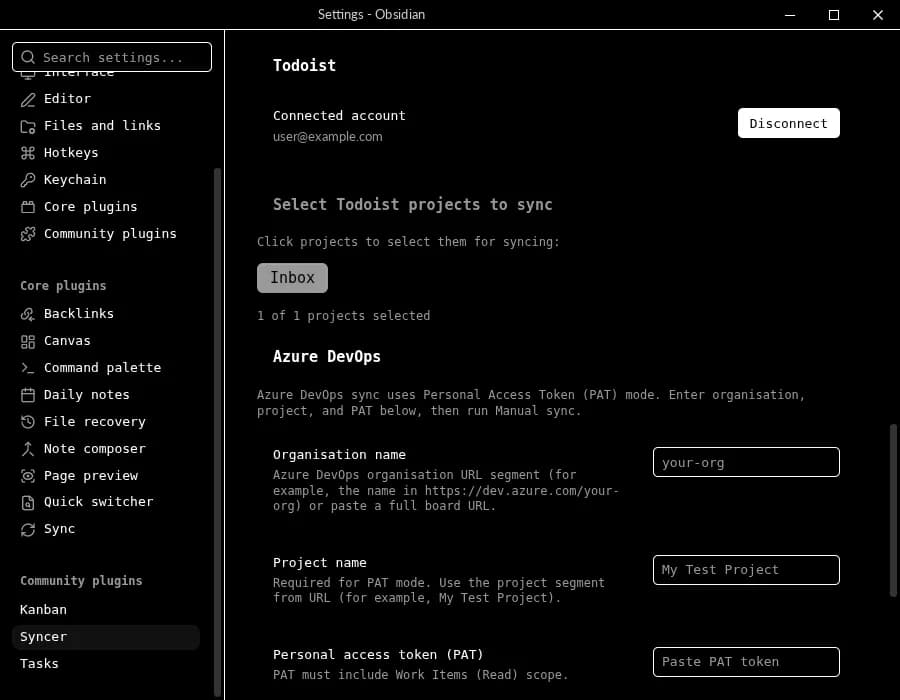Image resolution: width=900 pixels, height=700 pixels.
Task: Click the Backlinks link icon
Action: pyautogui.click(x=28, y=314)
